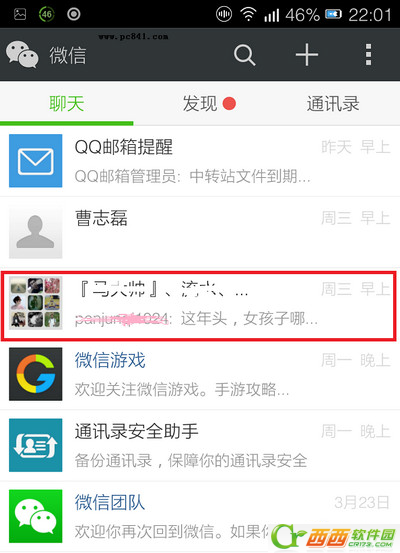Open the 微信游戏 G logo icon
400x553 pixels.
point(36,374)
